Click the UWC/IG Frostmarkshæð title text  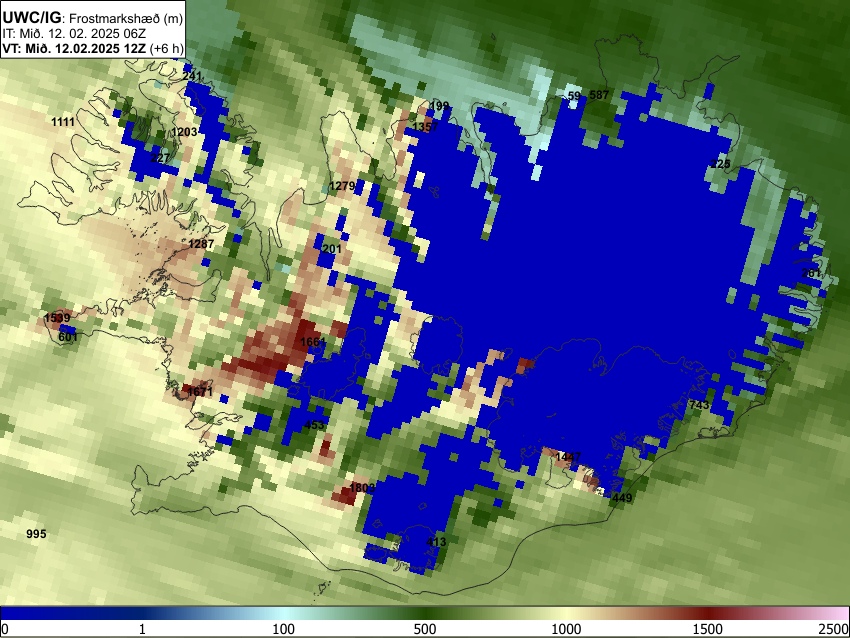click(x=93, y=18)
